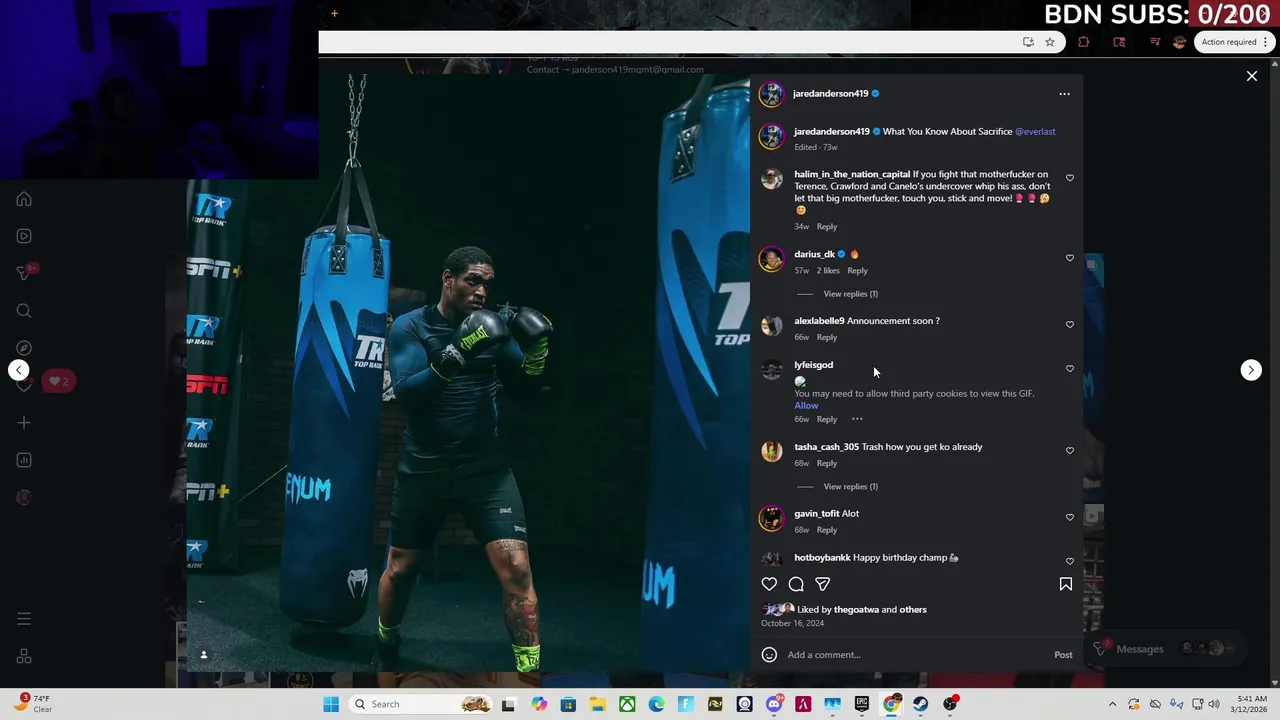1280x720 pixels.
Task: Open Reels in Instagram sidebar
Action: (24, 236)
